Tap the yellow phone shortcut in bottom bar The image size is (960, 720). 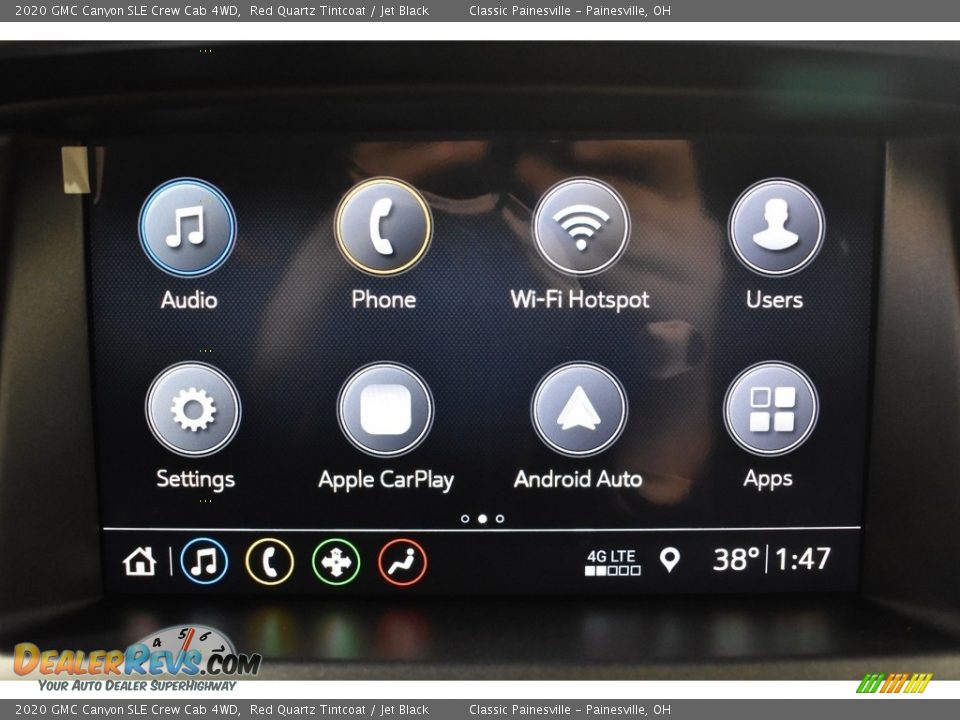point(270,562)
